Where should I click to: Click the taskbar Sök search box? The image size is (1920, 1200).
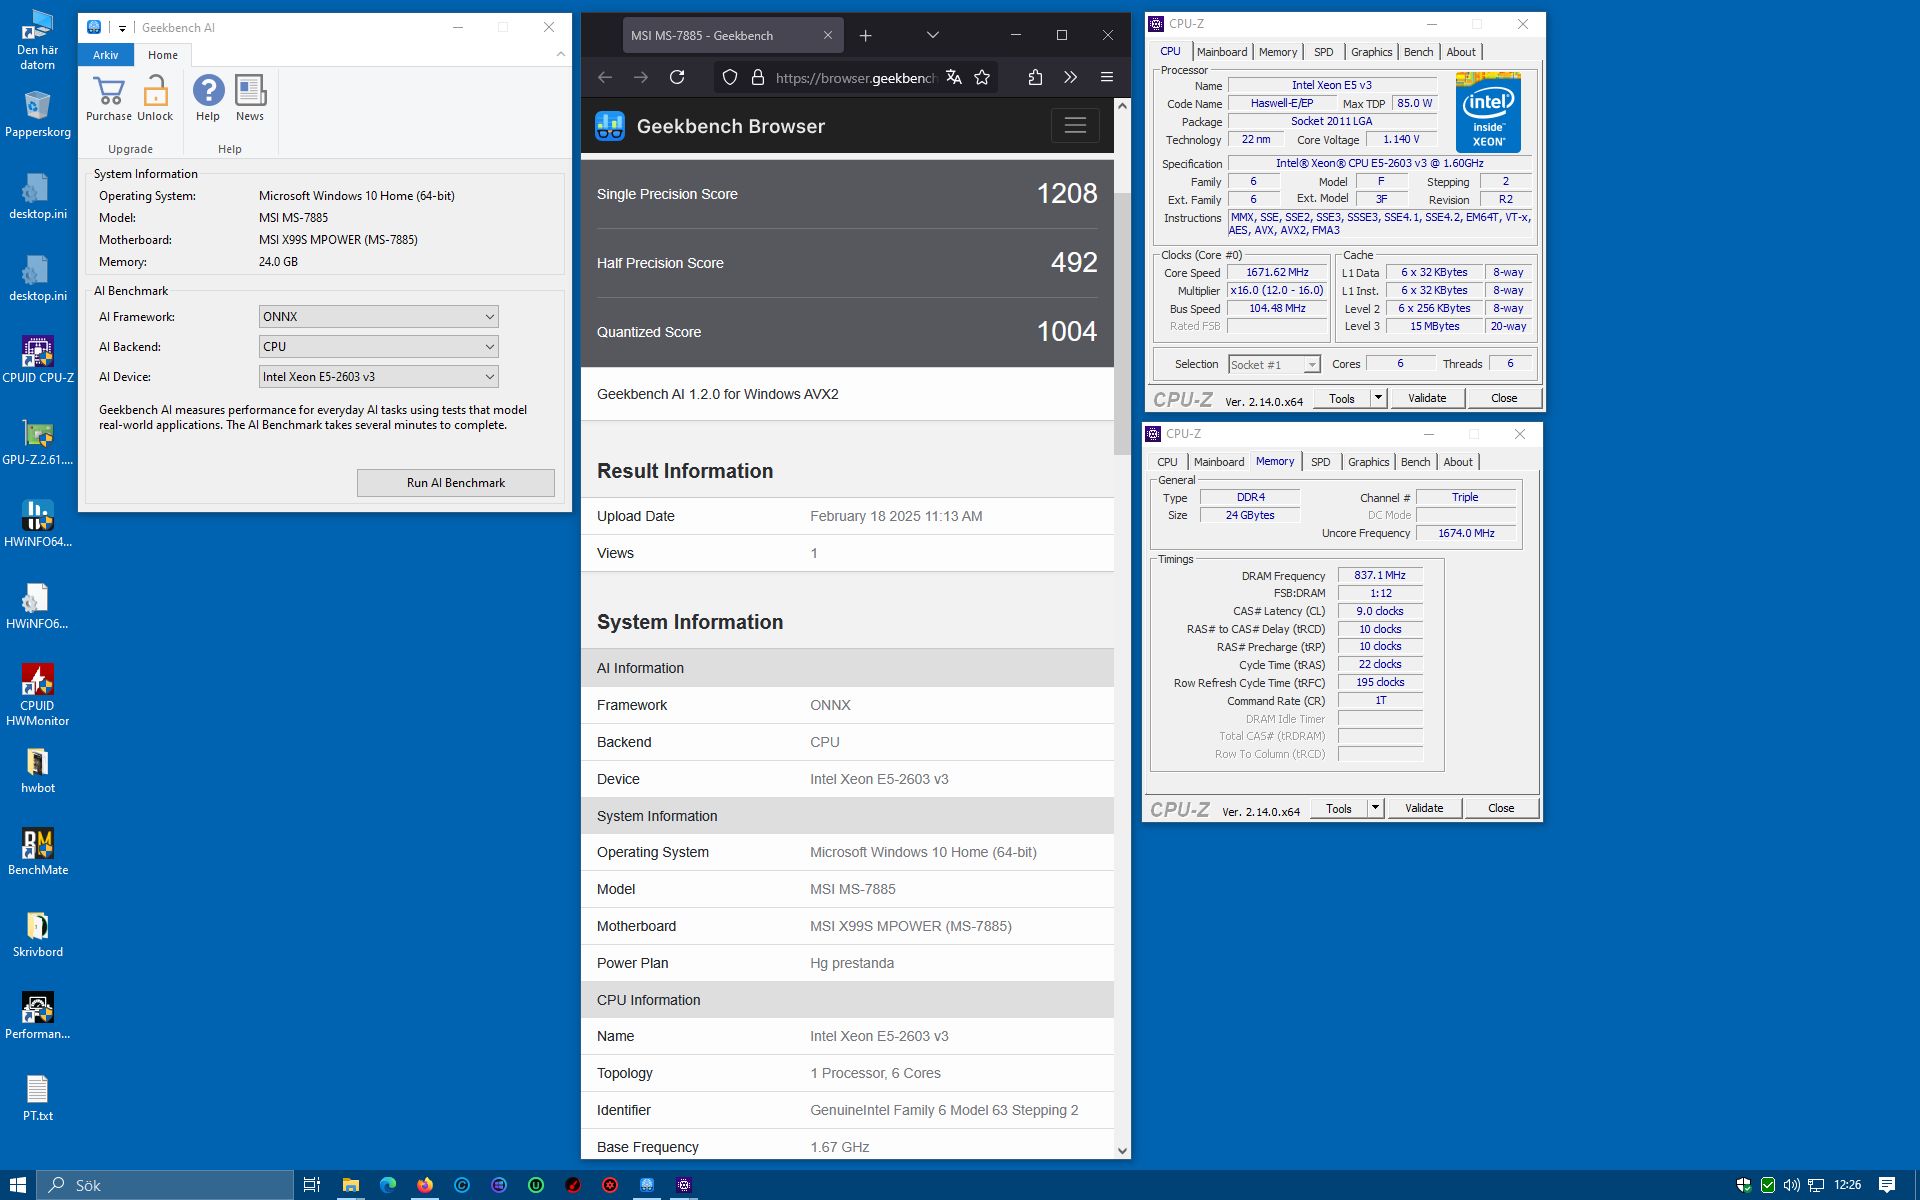(x=166, y=1185)
